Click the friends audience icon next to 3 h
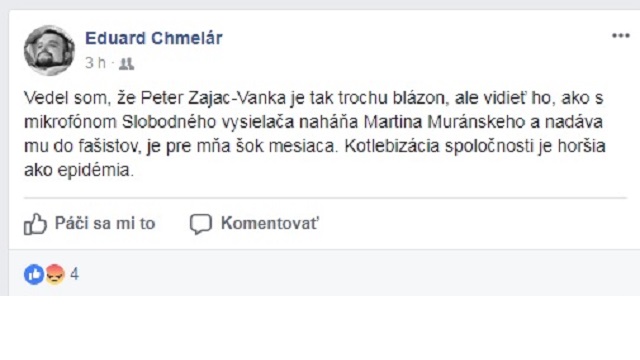 127,64
